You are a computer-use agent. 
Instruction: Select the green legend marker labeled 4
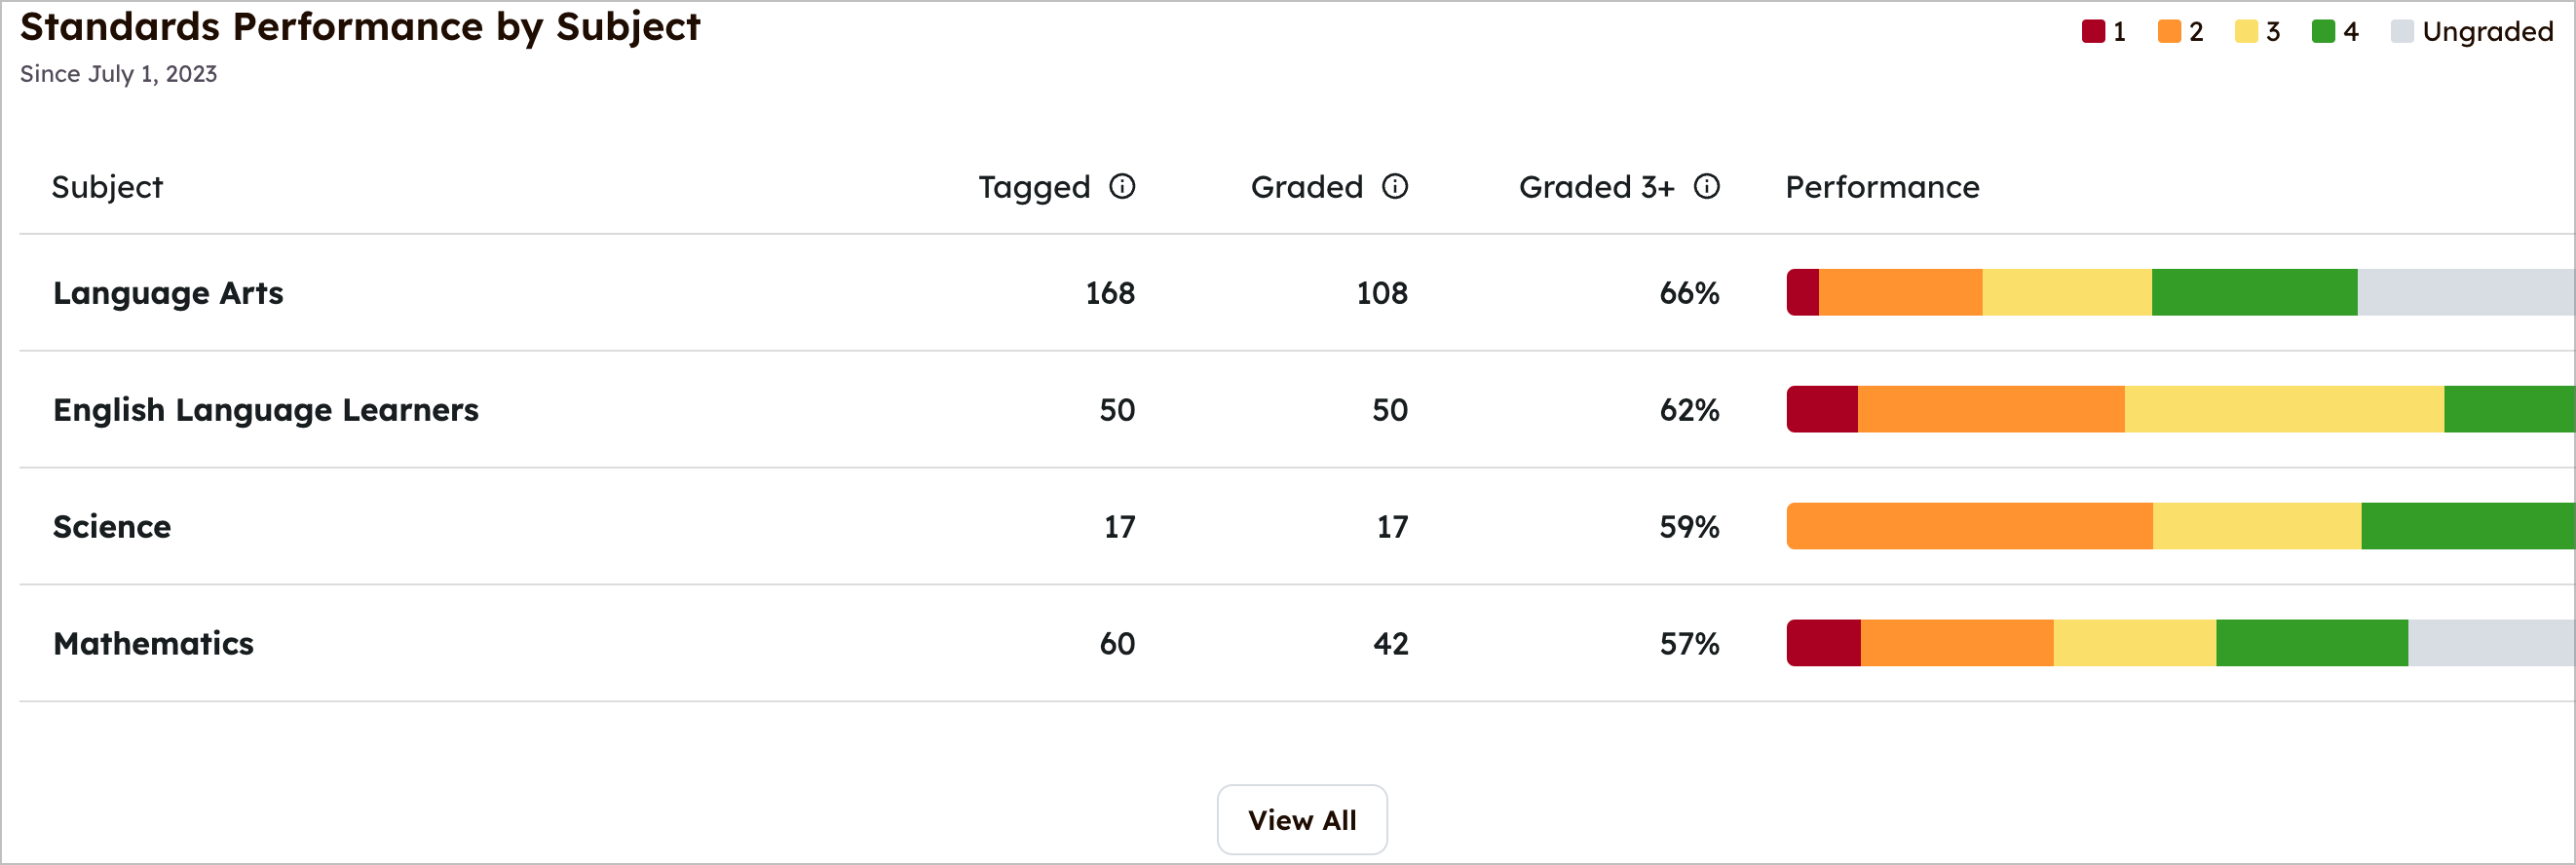[x=2323, y=31]
